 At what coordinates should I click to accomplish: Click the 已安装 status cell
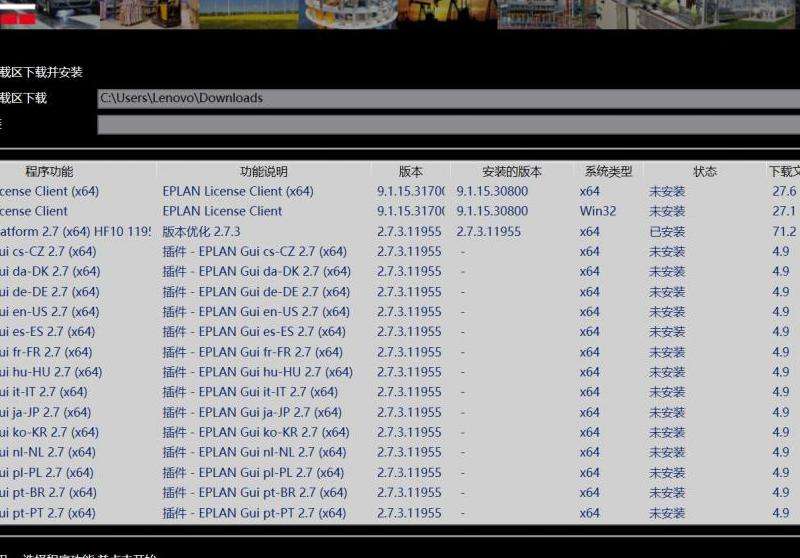[x=667, y=232]
